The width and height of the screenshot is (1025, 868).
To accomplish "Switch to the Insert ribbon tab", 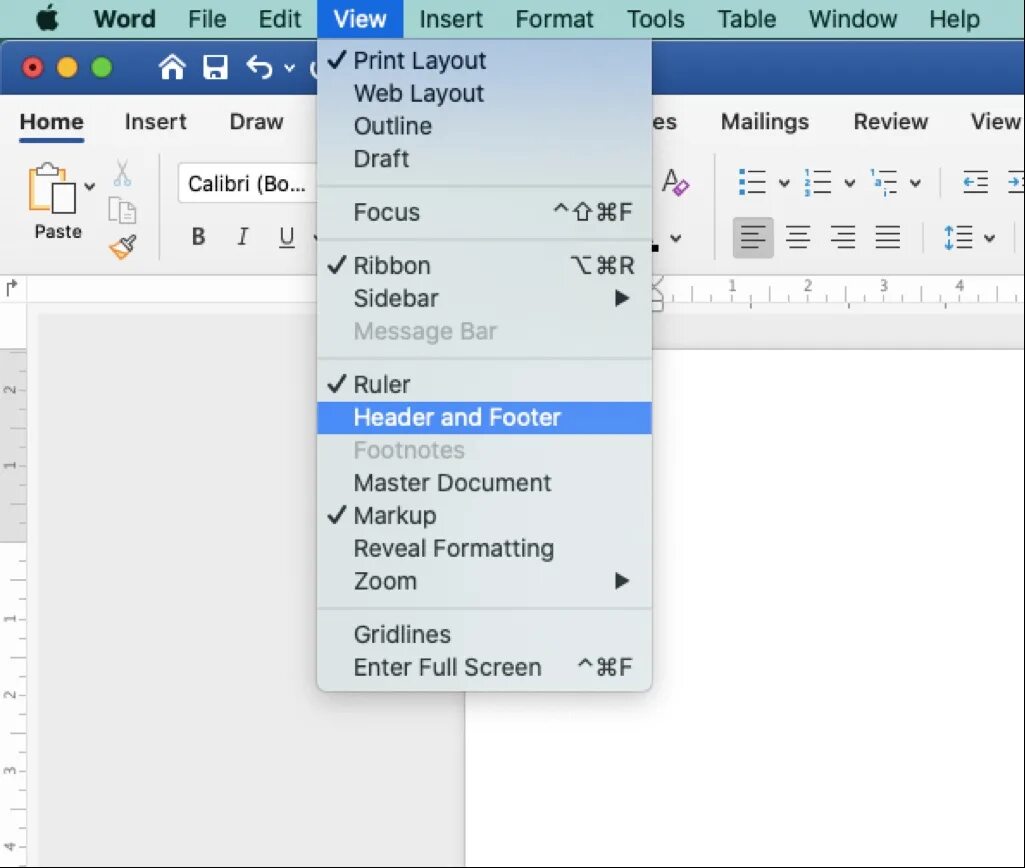I will (x=156, y=122).
